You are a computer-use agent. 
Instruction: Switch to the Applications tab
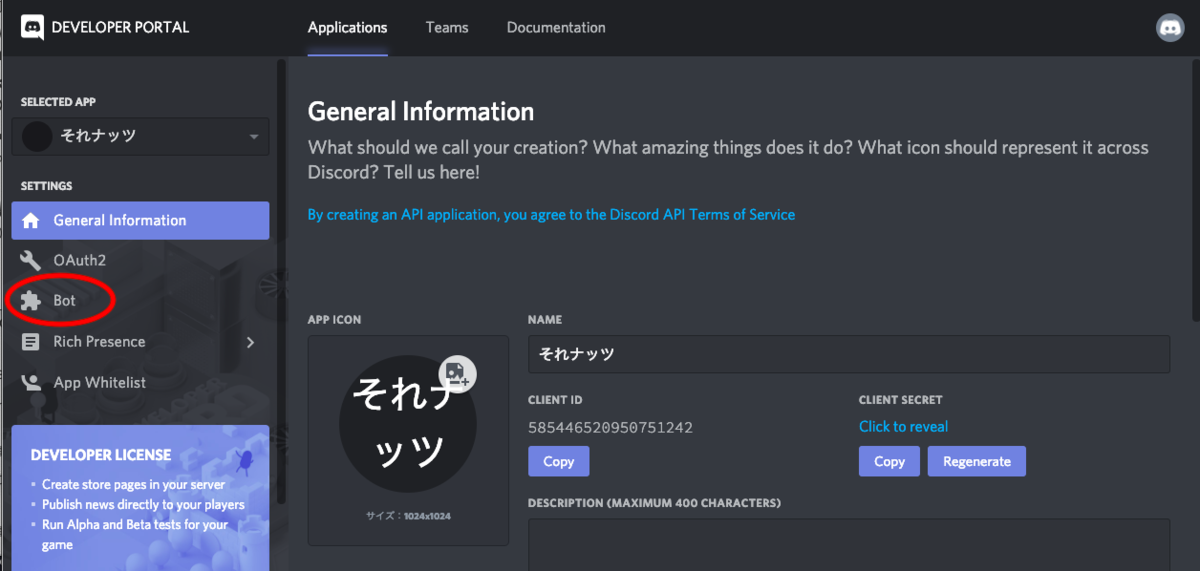click(347, 27)
